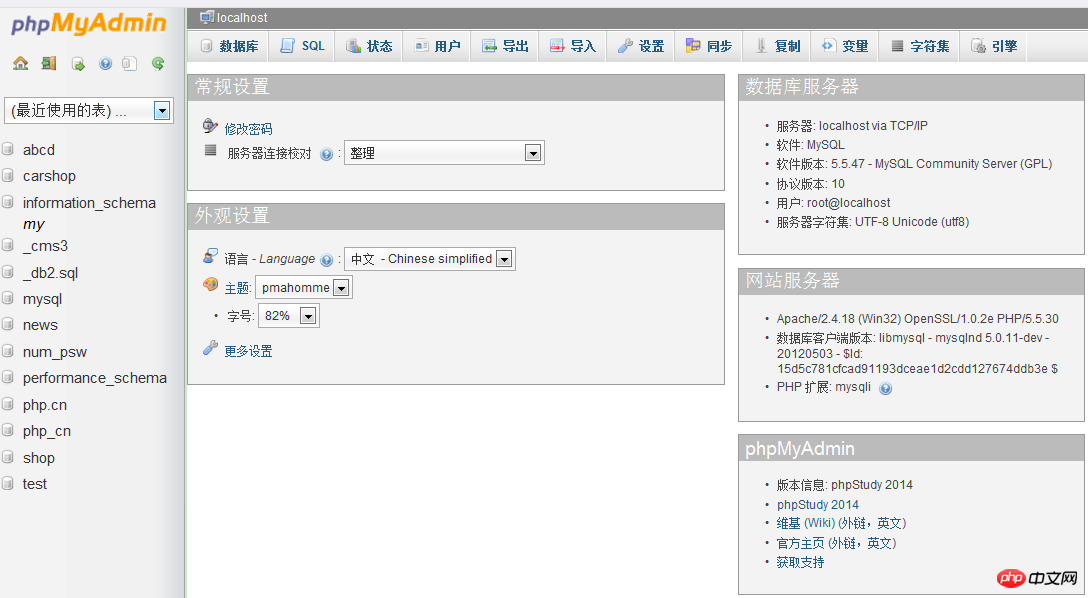
Task: Open the 状态 (Status) tab
Action: pos(368,46)
